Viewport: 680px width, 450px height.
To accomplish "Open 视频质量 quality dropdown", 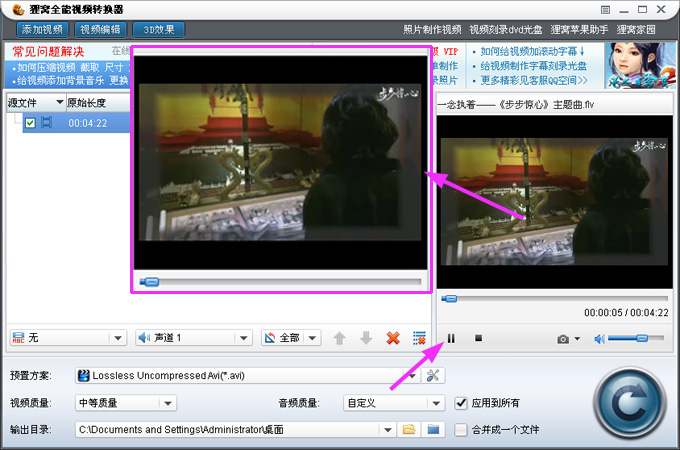I will (126, 403).
